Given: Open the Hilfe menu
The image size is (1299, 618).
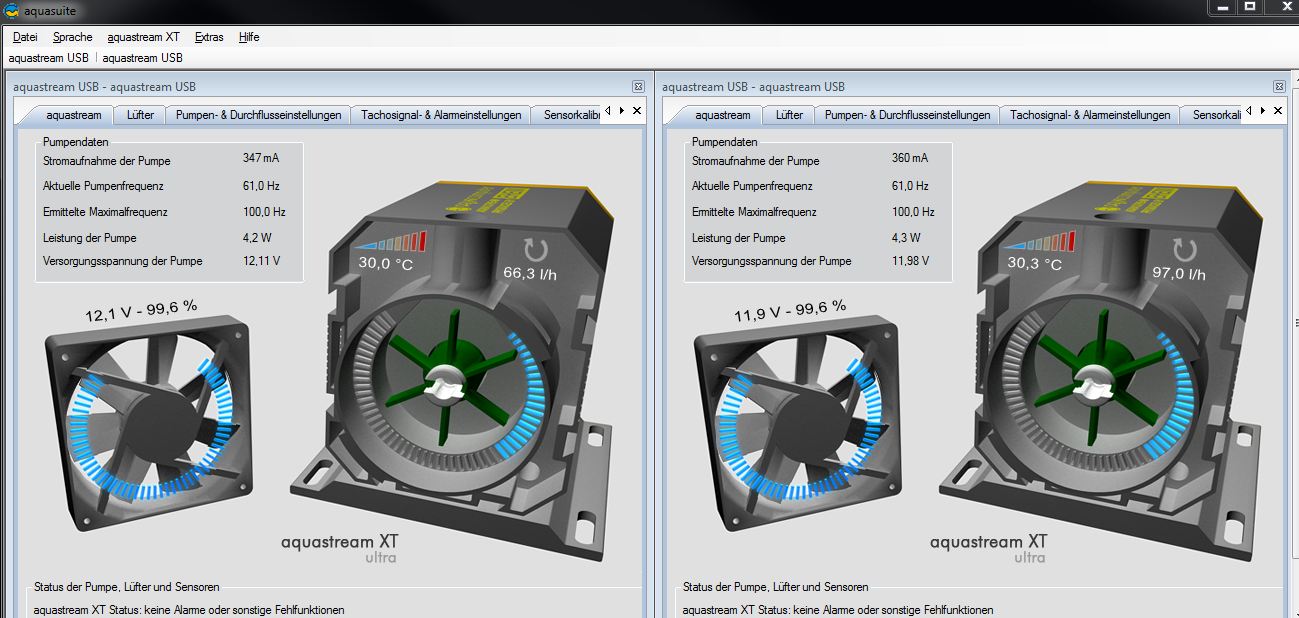Looking at the screenshot, I should pyautogui.click(x=249, y=37).
